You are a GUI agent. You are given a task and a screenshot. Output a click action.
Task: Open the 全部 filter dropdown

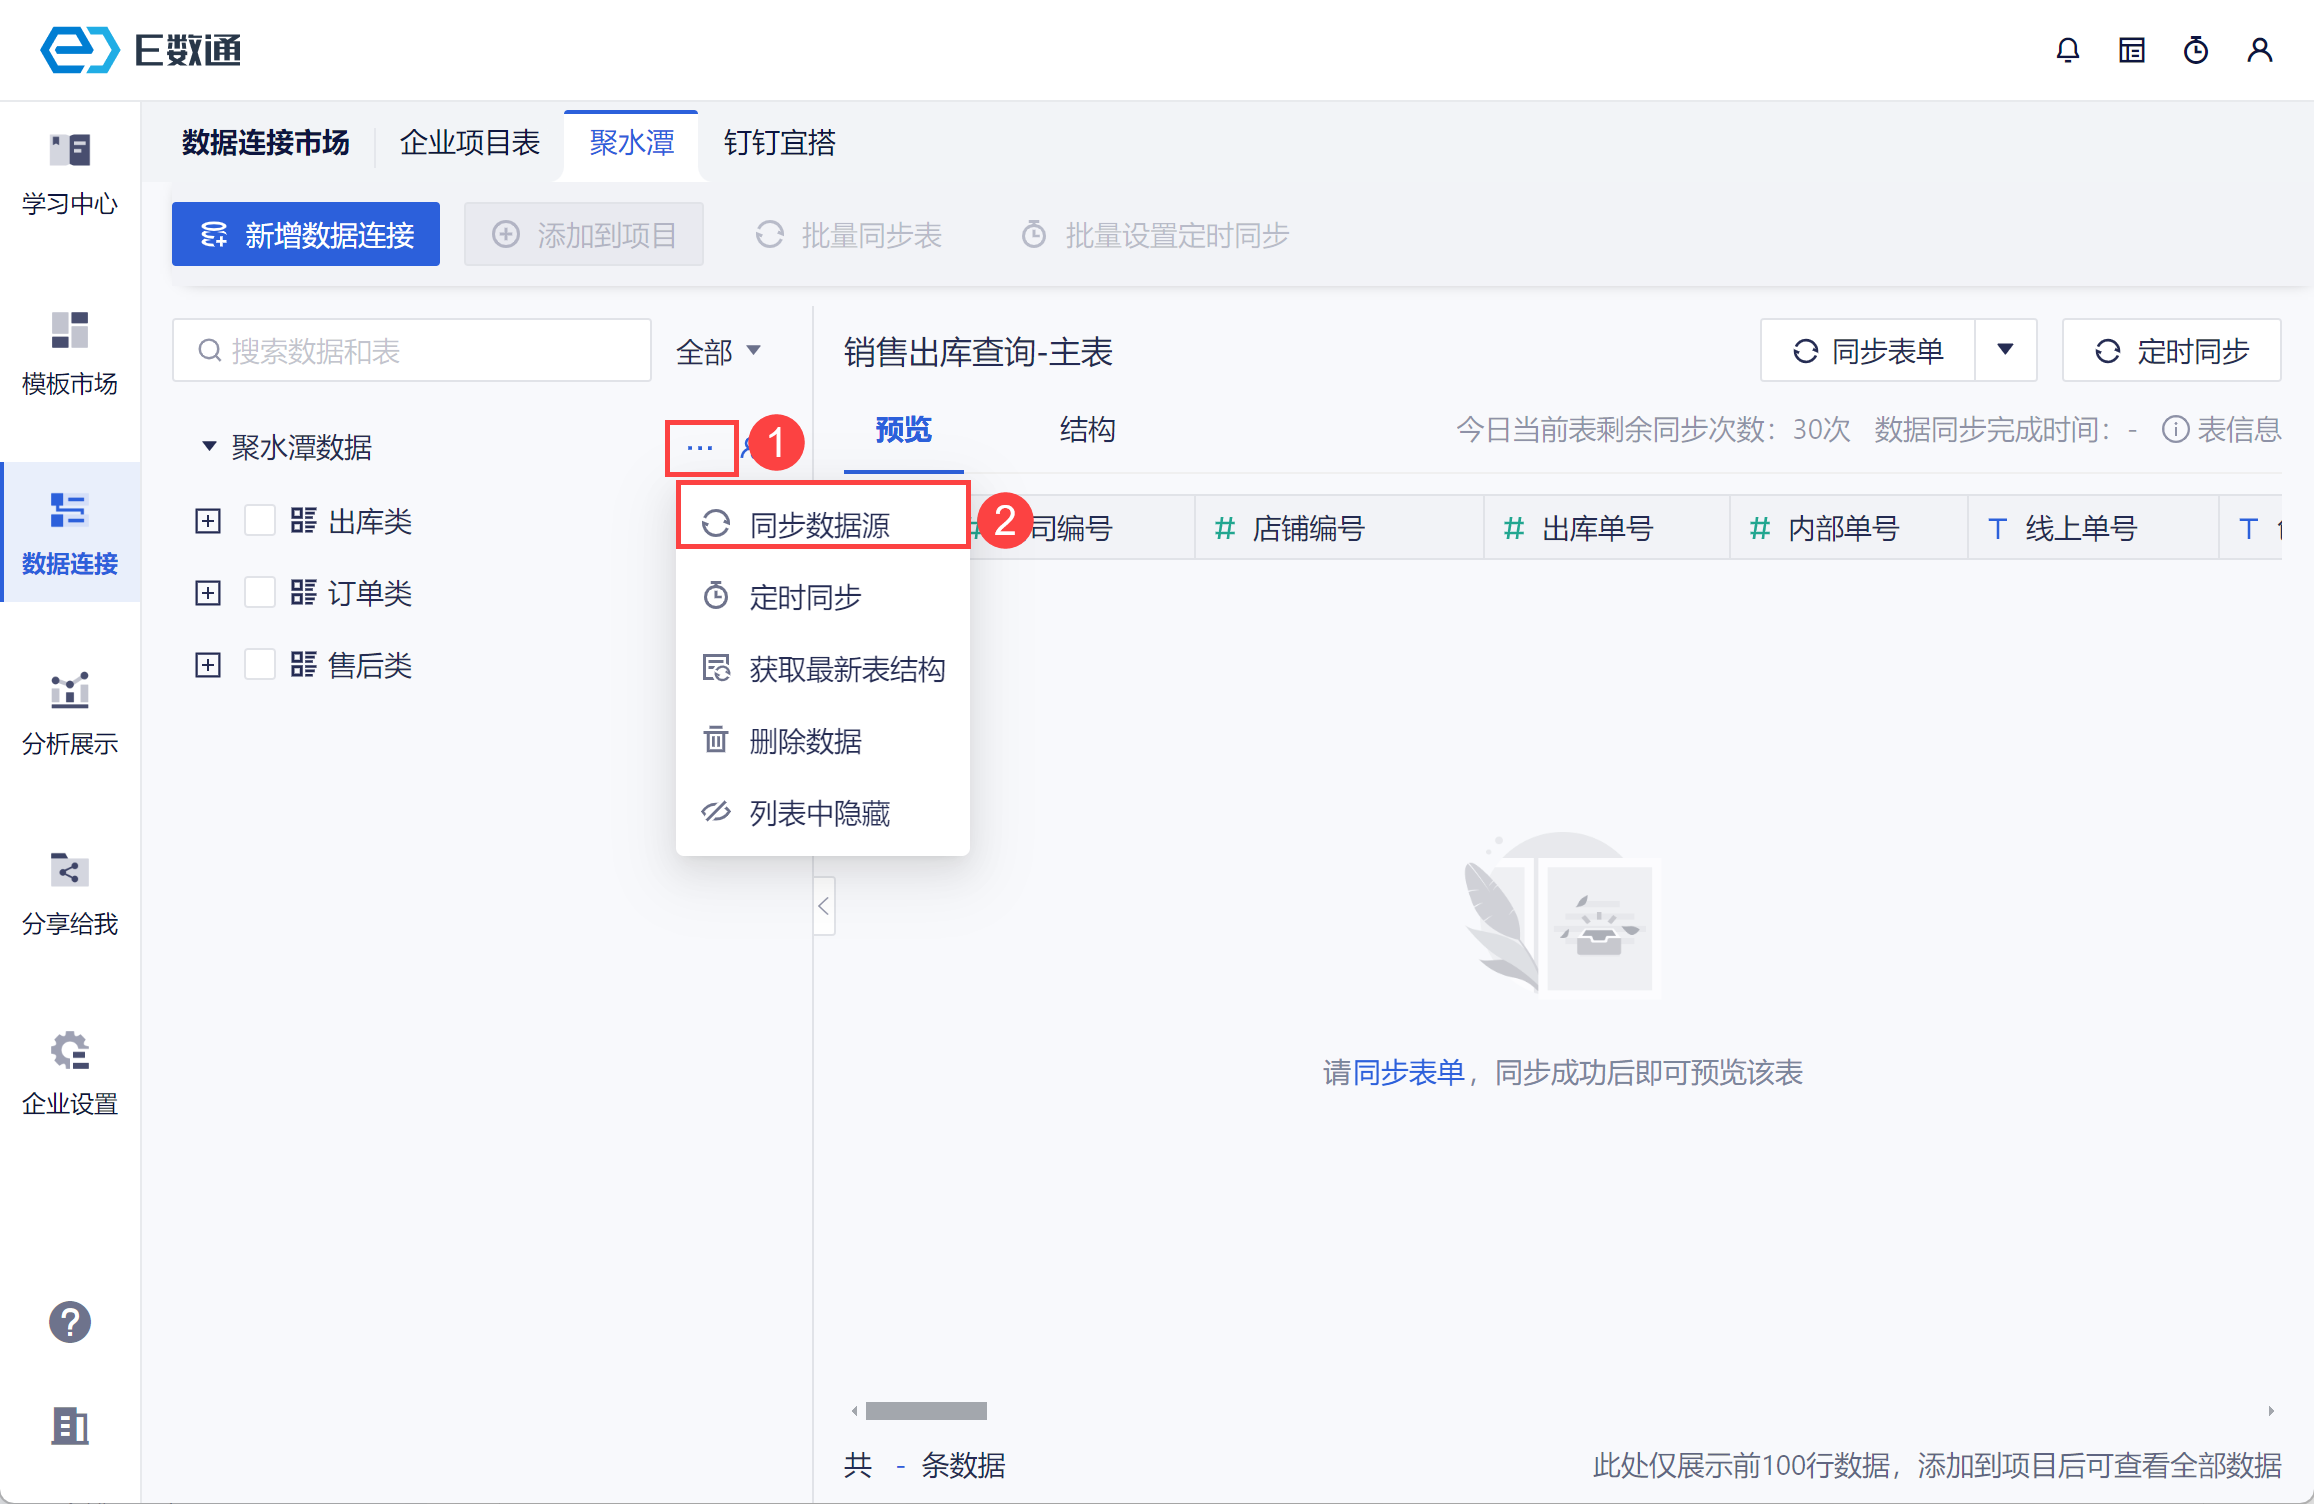pyautogui.click(x=718, y=351)
